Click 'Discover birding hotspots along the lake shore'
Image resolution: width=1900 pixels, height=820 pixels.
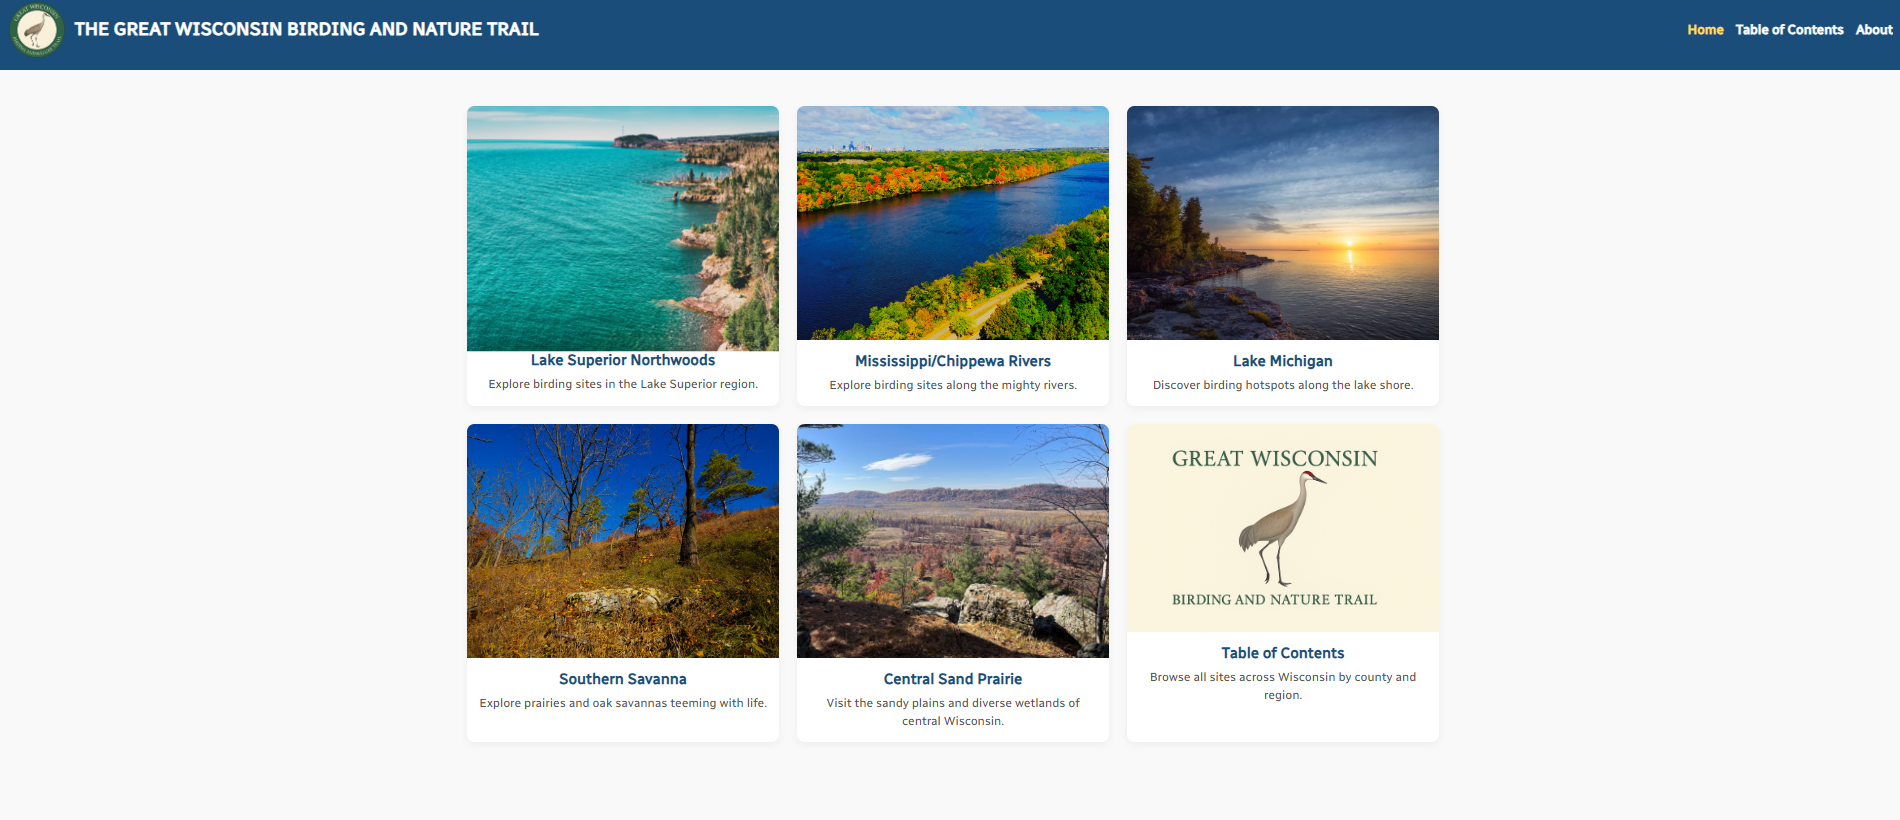[1283, 385]
